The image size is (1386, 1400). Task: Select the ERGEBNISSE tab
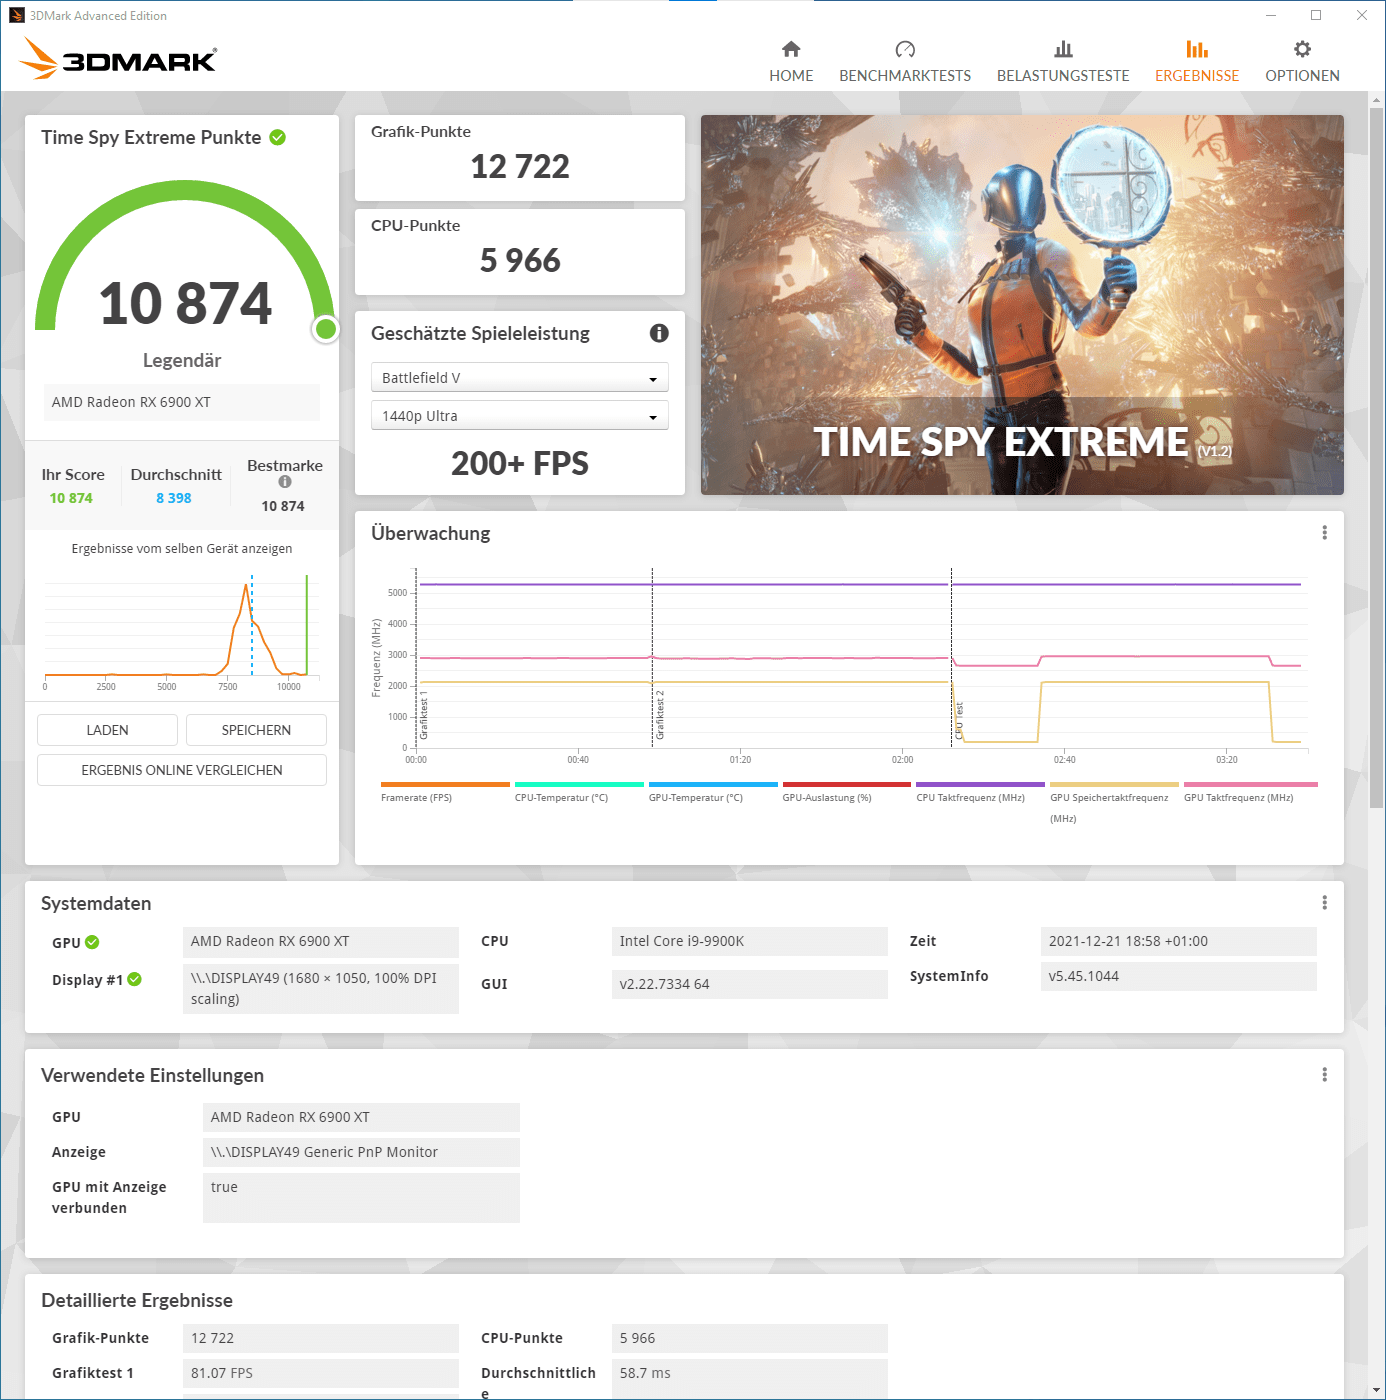coord(1197,62)
